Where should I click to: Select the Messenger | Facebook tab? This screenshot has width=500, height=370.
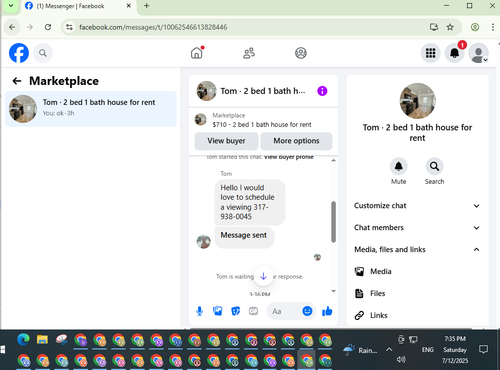(78, 6)
